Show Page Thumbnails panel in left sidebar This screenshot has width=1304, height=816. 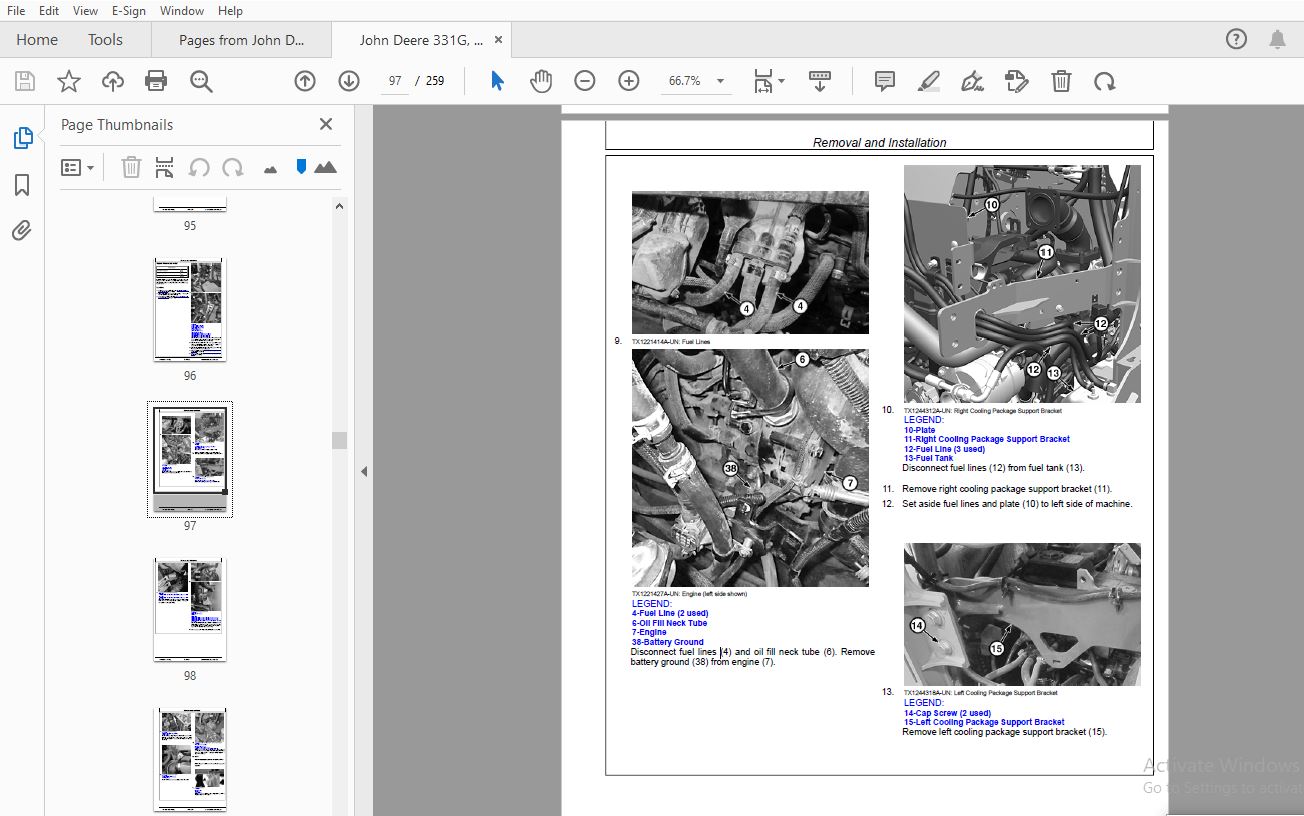click(22, 139)
